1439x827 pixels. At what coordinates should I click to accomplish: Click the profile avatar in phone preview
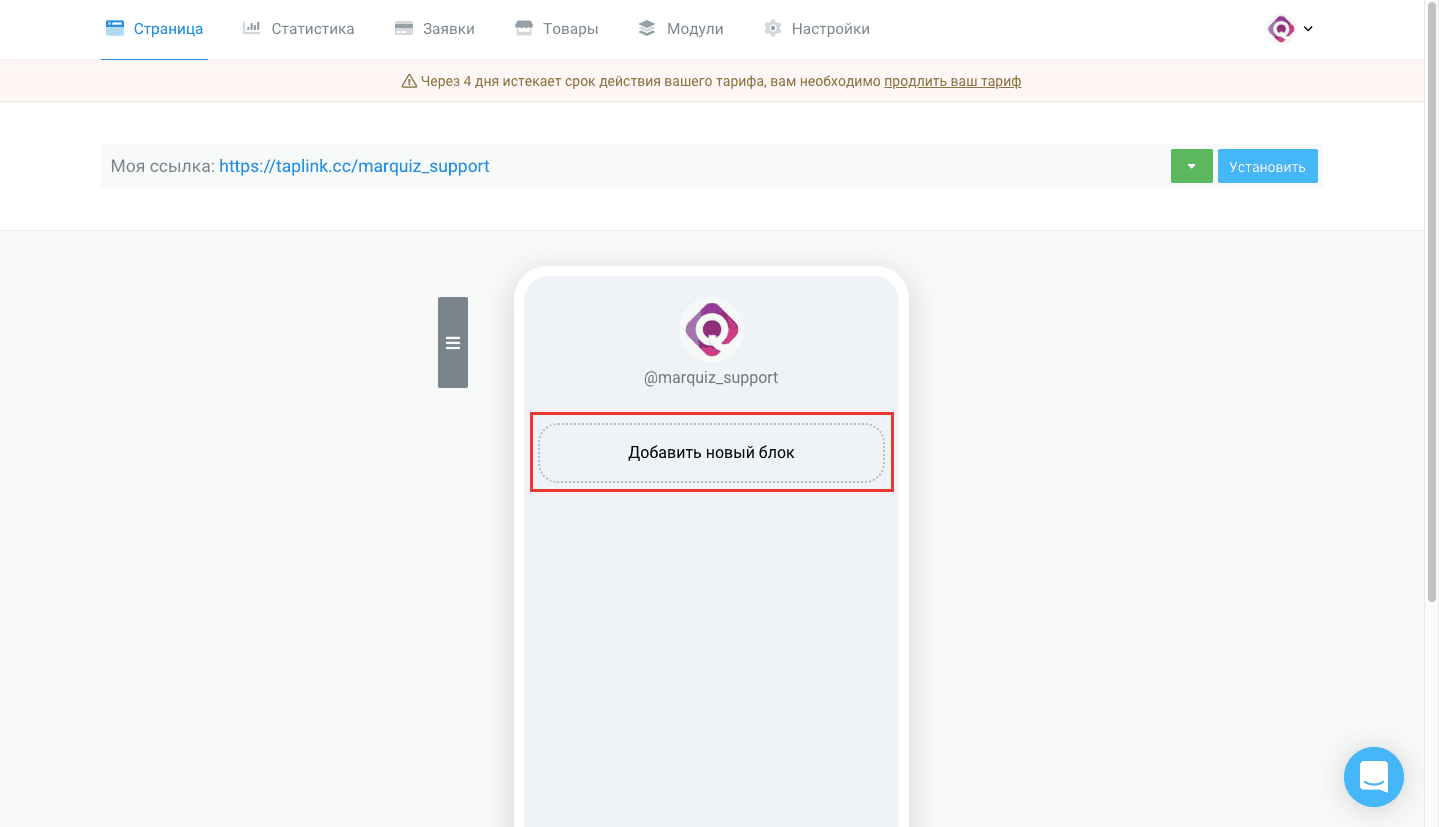711,329
